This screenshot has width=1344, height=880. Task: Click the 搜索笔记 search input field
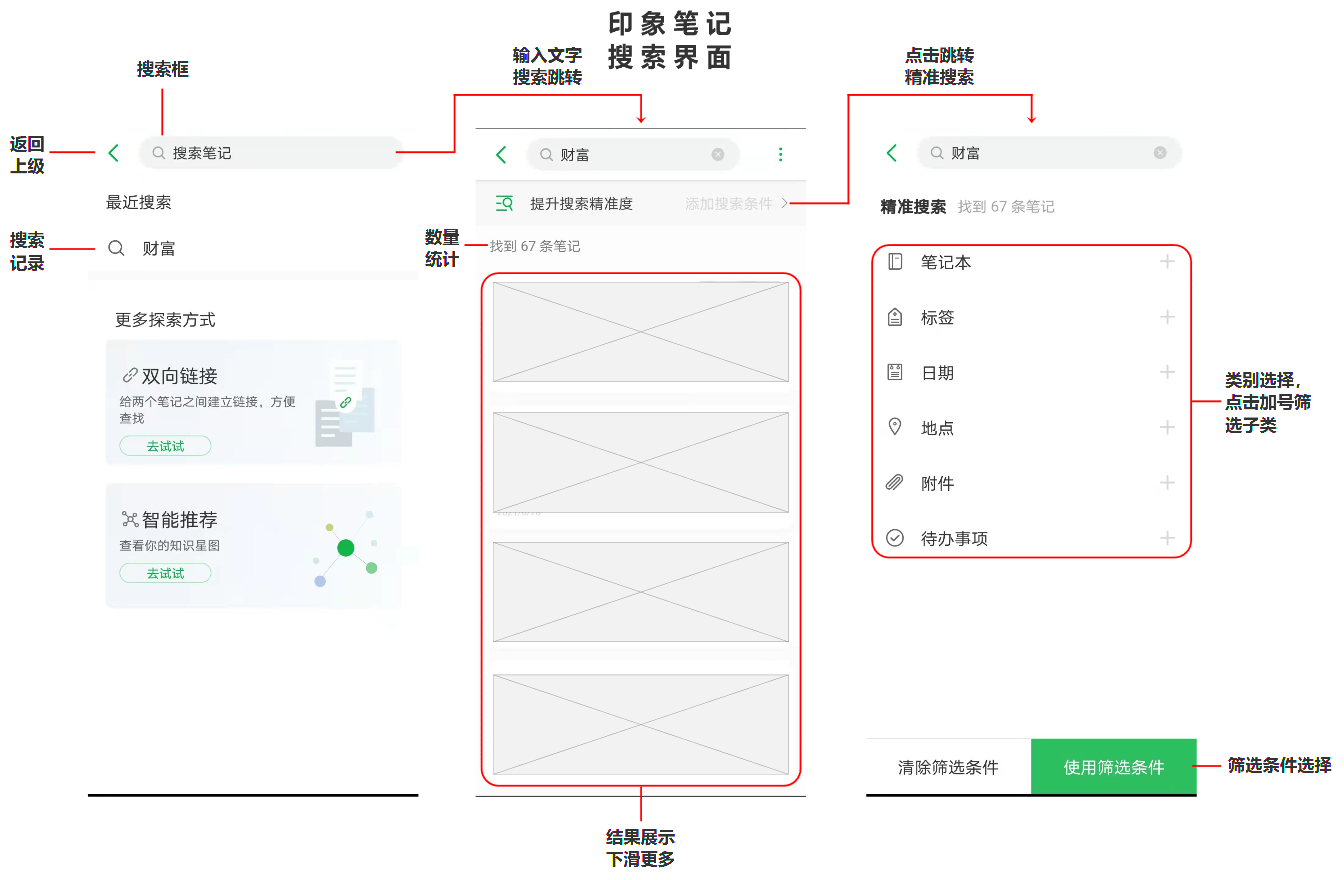[x=270, y=152]
